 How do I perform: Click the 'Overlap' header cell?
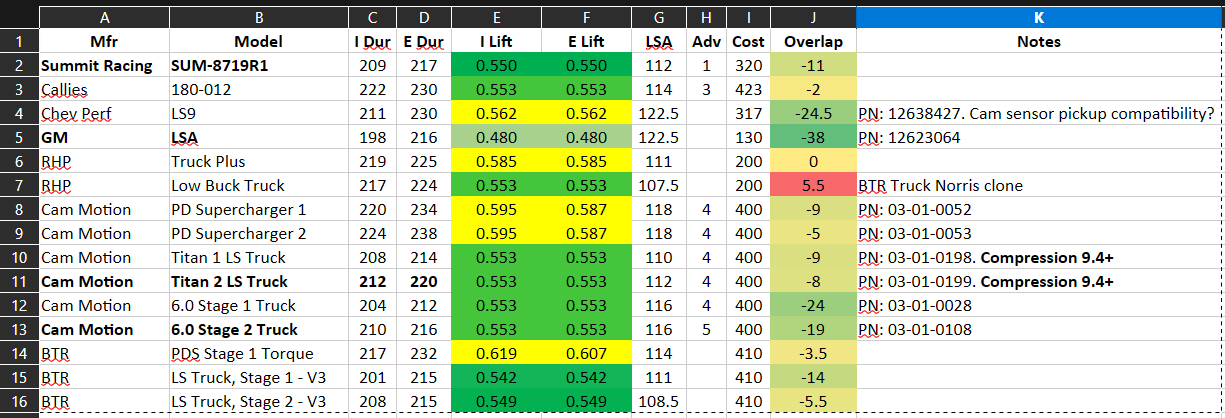click(813, 42)
